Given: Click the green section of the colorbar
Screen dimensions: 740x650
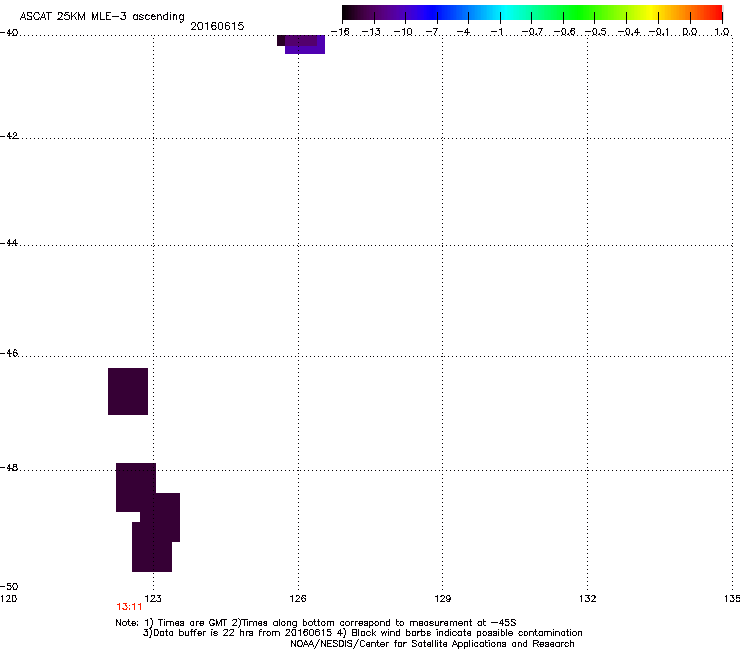Looking at the screenshot, I should (x=580, y=12).
